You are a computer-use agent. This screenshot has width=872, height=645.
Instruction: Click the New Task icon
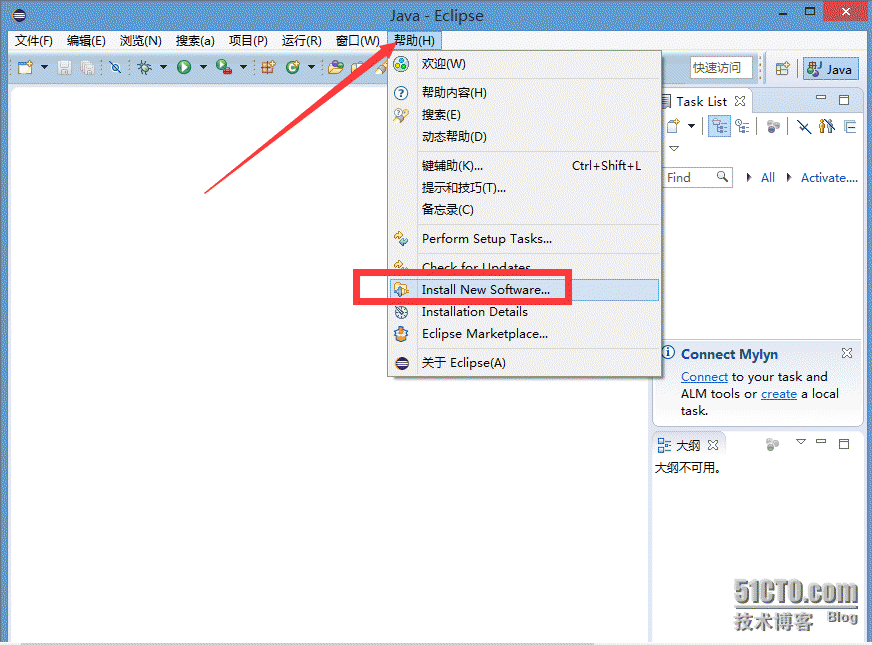tap(673, 126)
